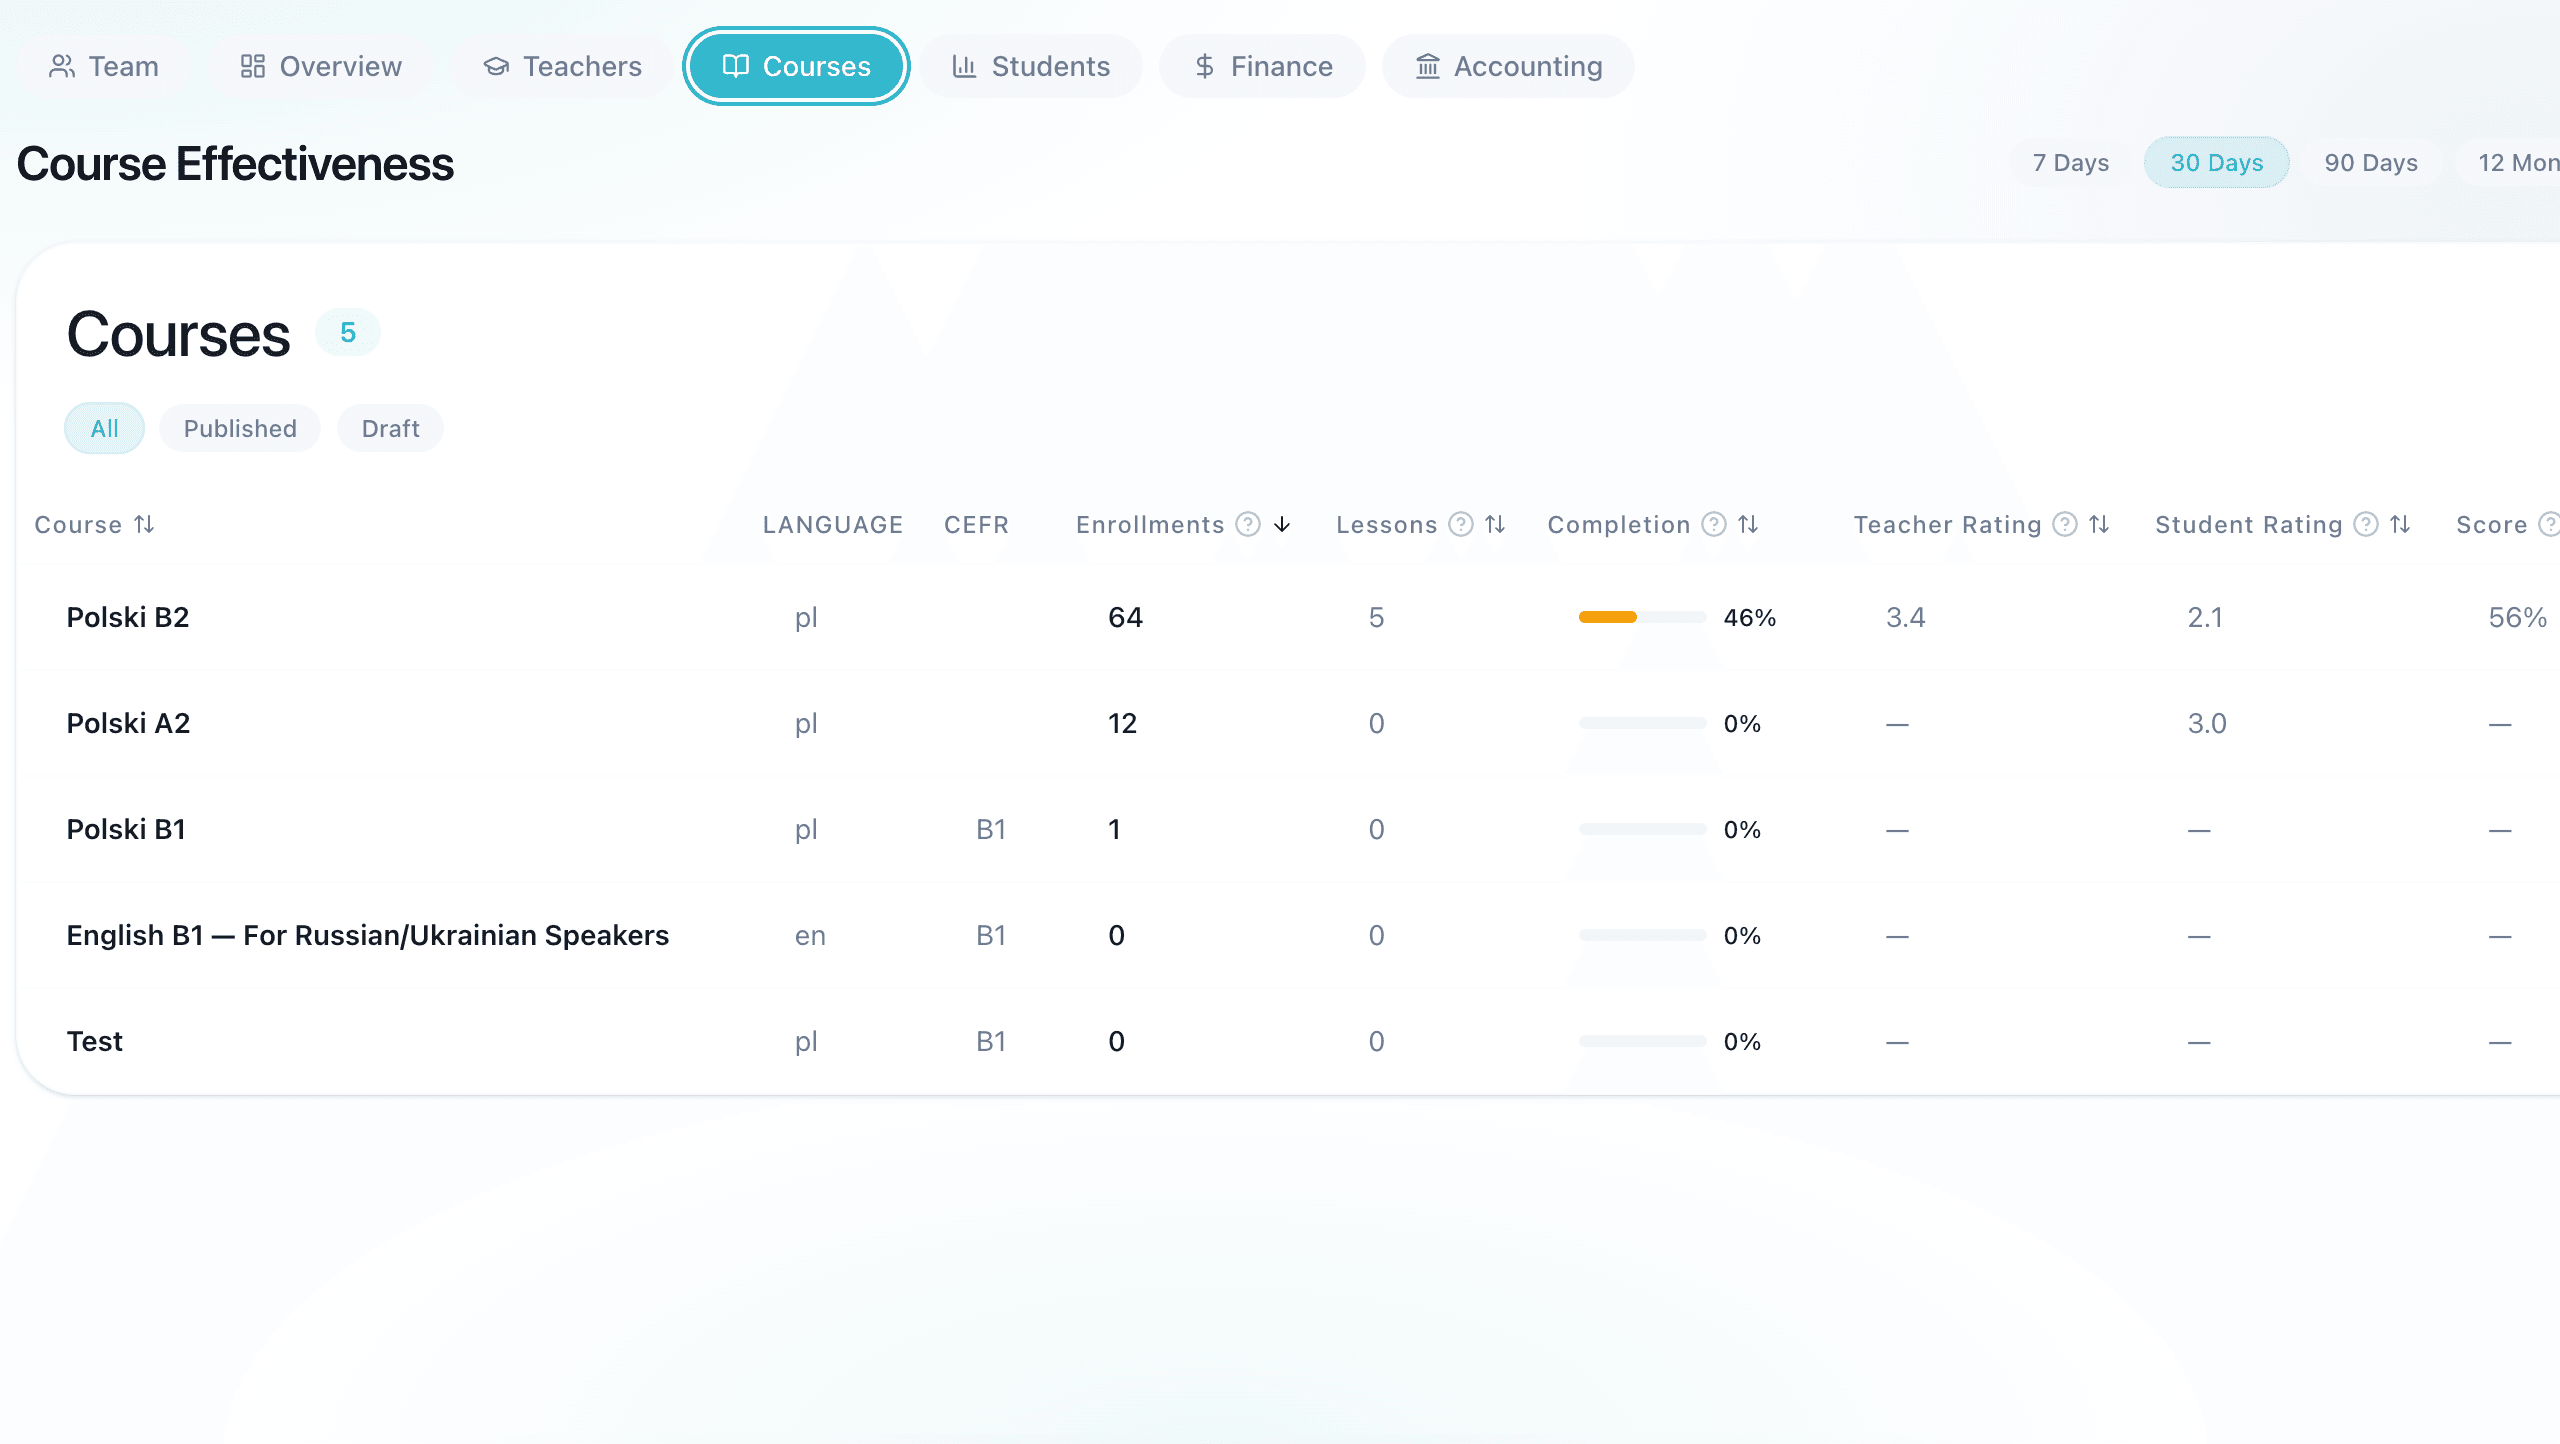
Task: Switch to the 90 Days range
Action: 2371,162
